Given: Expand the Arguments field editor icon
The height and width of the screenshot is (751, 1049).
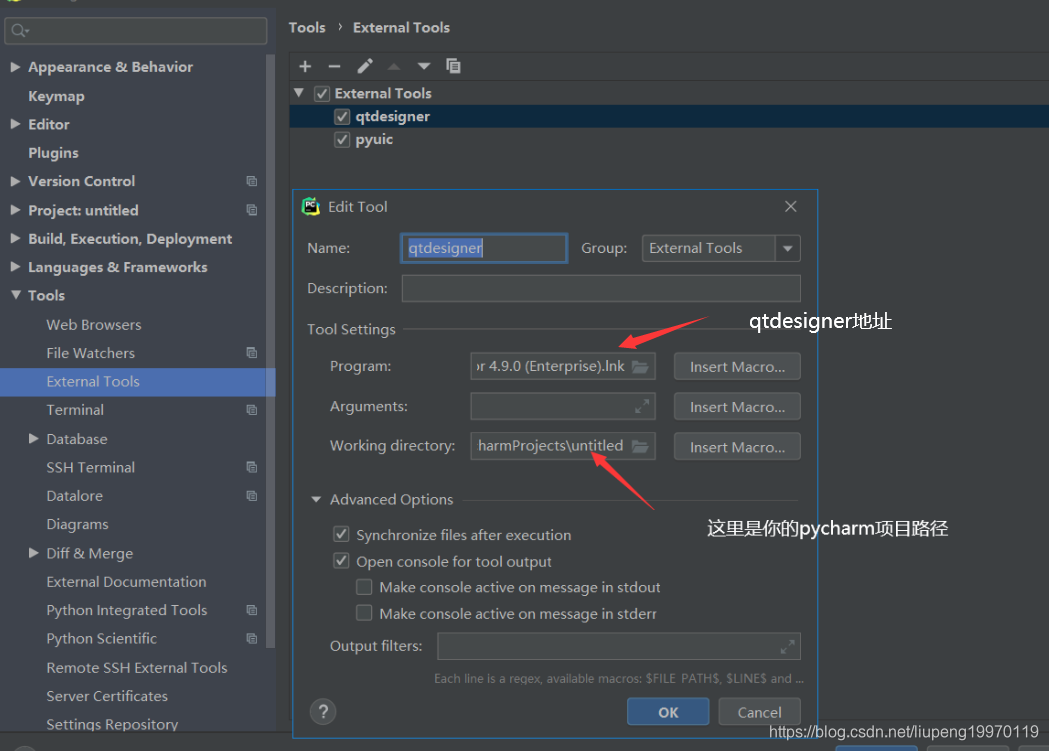Looking at the screenshot, I should [x=642, y=407].
